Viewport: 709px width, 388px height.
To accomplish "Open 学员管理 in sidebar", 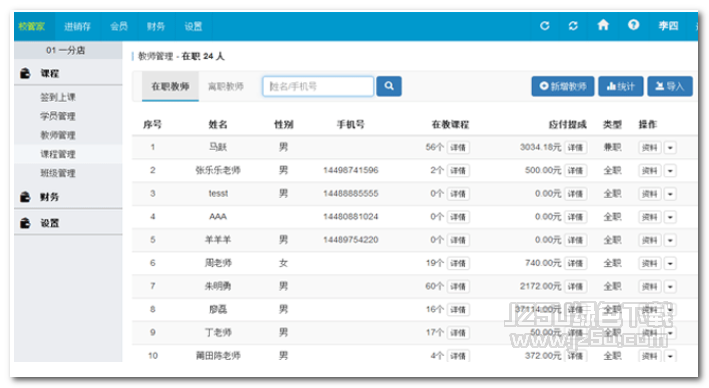I will [x=58, y=116].
